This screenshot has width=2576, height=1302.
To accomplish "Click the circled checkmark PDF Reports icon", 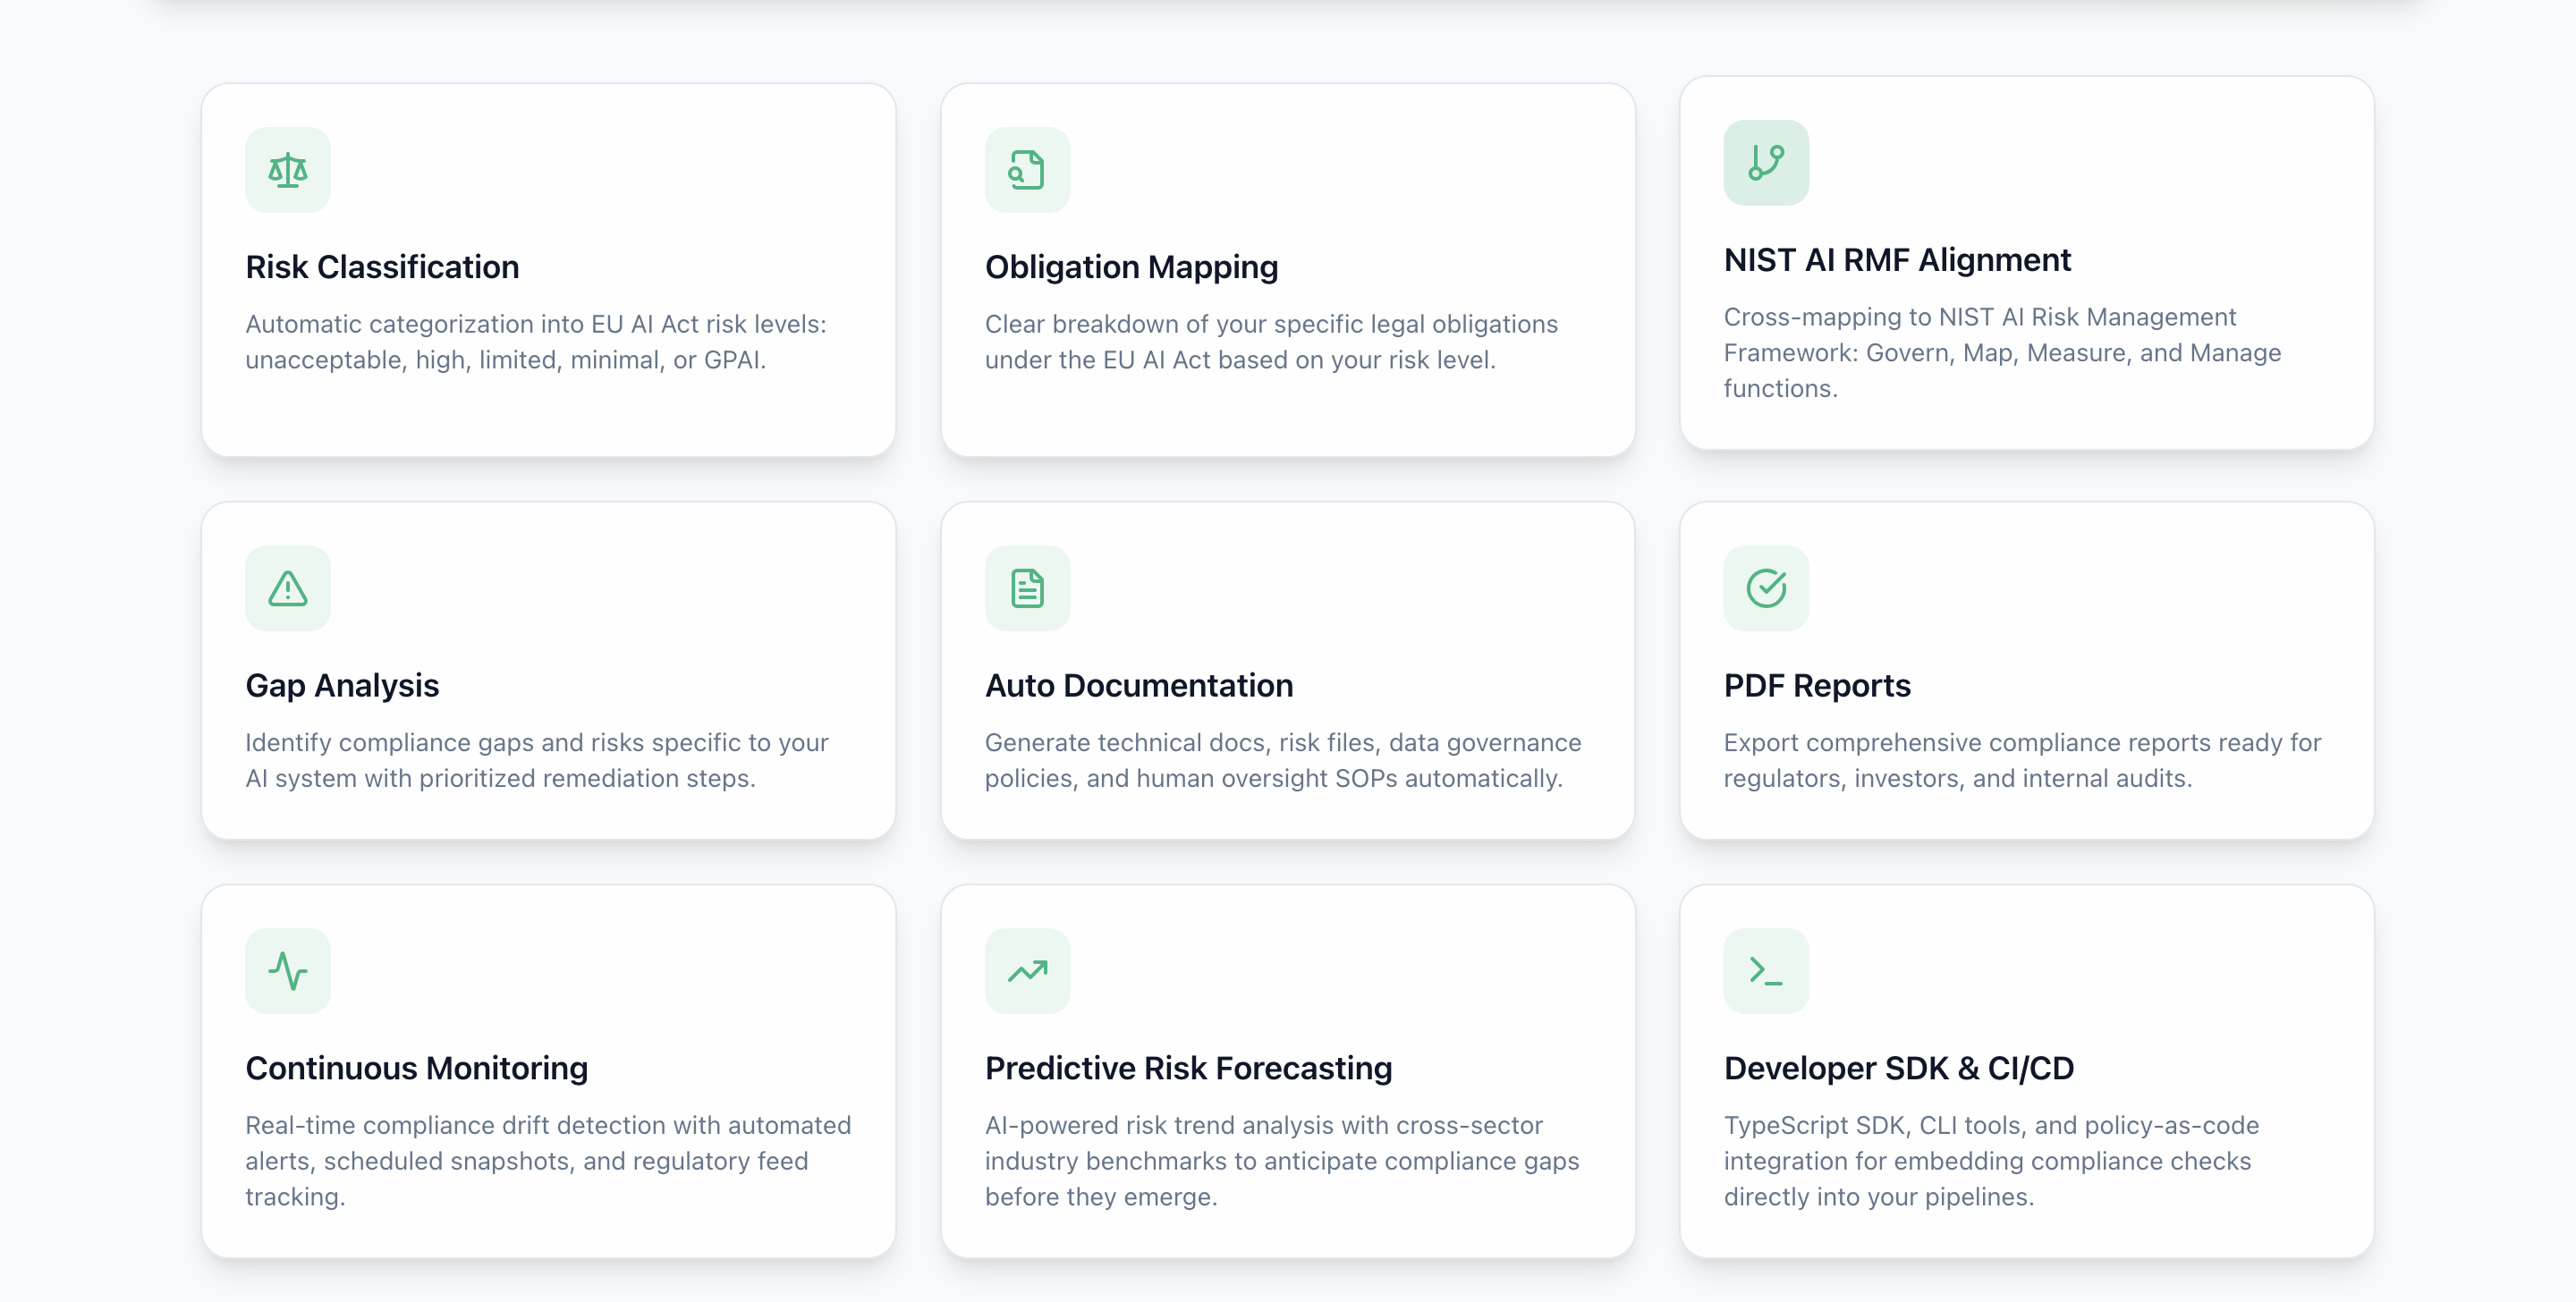I will (1766, 588).
